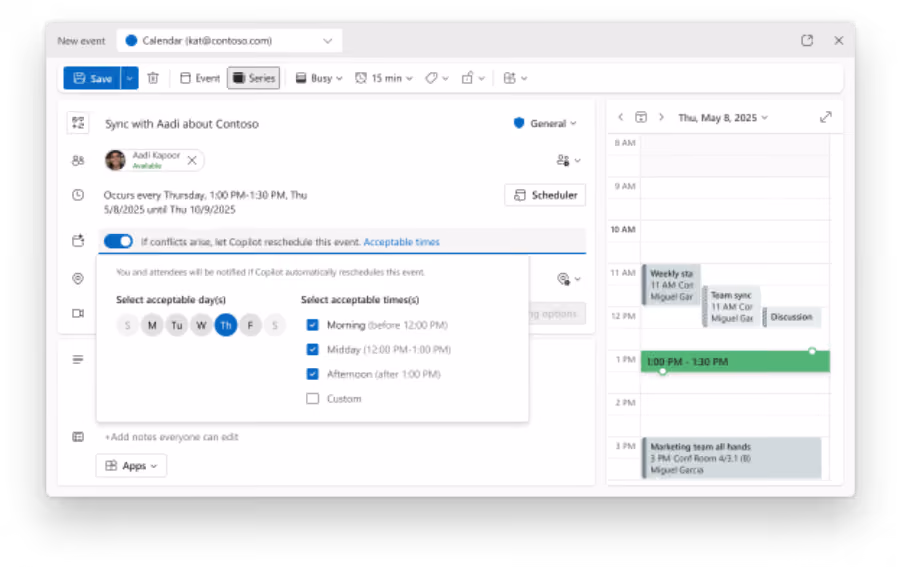Open the categorize tag dropdown
Viewport: 901px width, 567px height.
(x=437, y=78)
